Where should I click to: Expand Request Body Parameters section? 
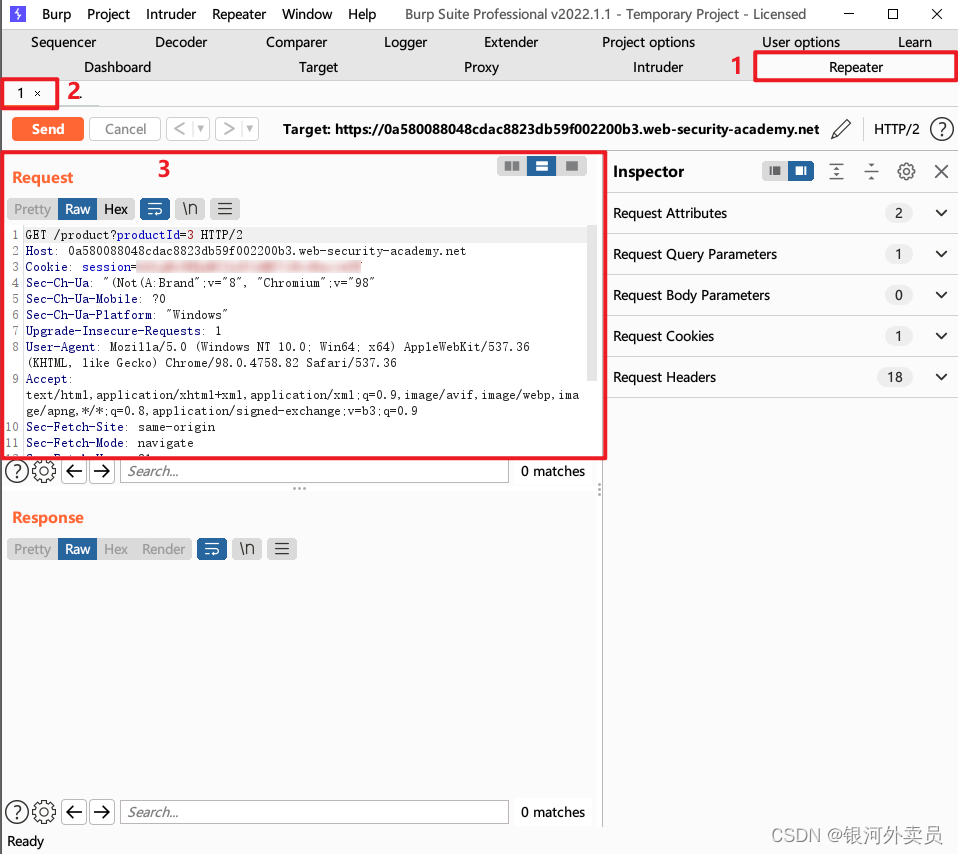pos(941,295)
